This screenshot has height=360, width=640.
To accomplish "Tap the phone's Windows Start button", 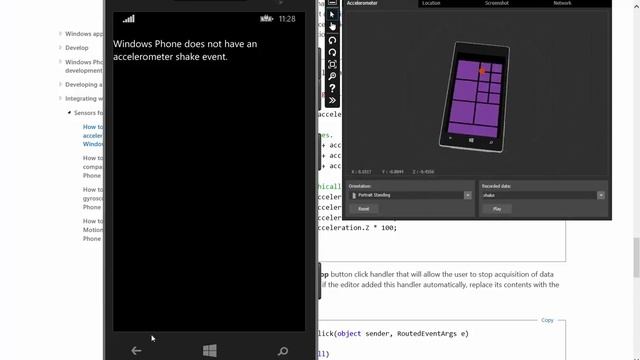I will coord(210,351).
